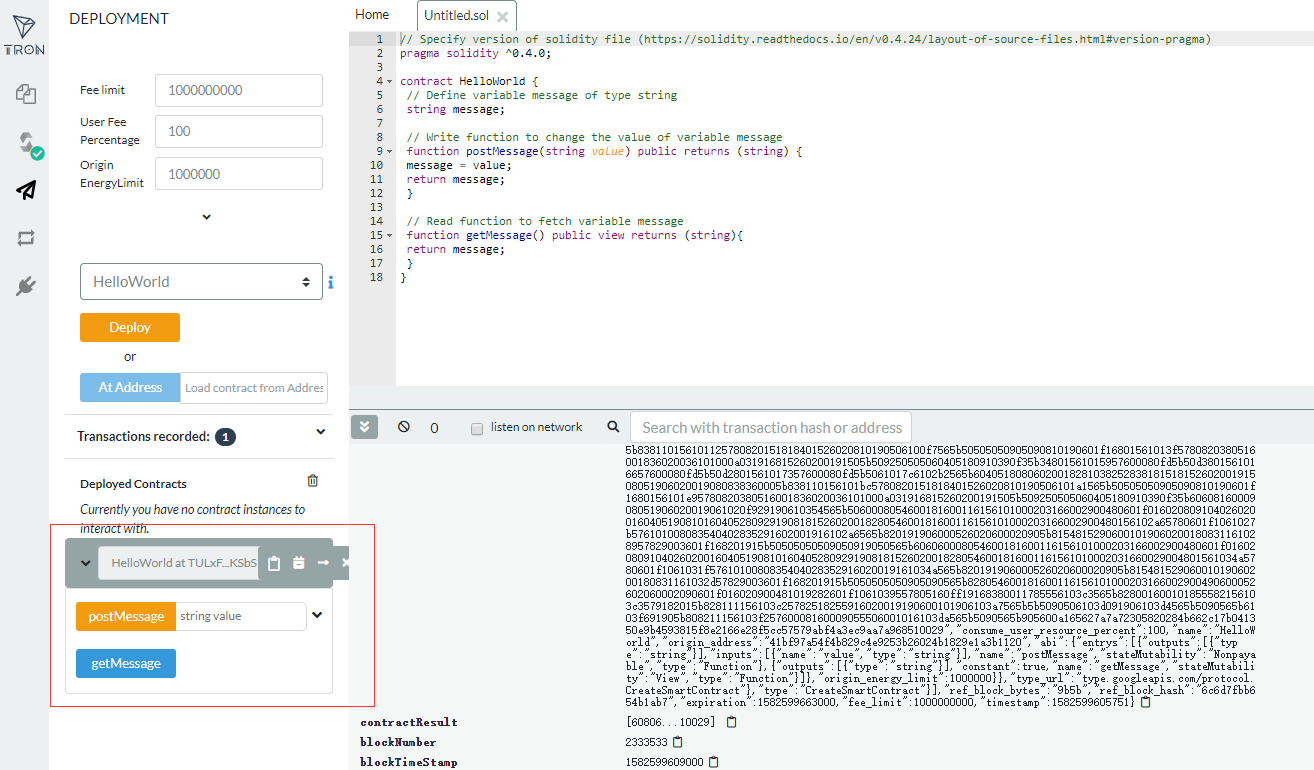The image size is (1314, 770).
Task: Clear the console with ban icon
Action: coord(404,427)
